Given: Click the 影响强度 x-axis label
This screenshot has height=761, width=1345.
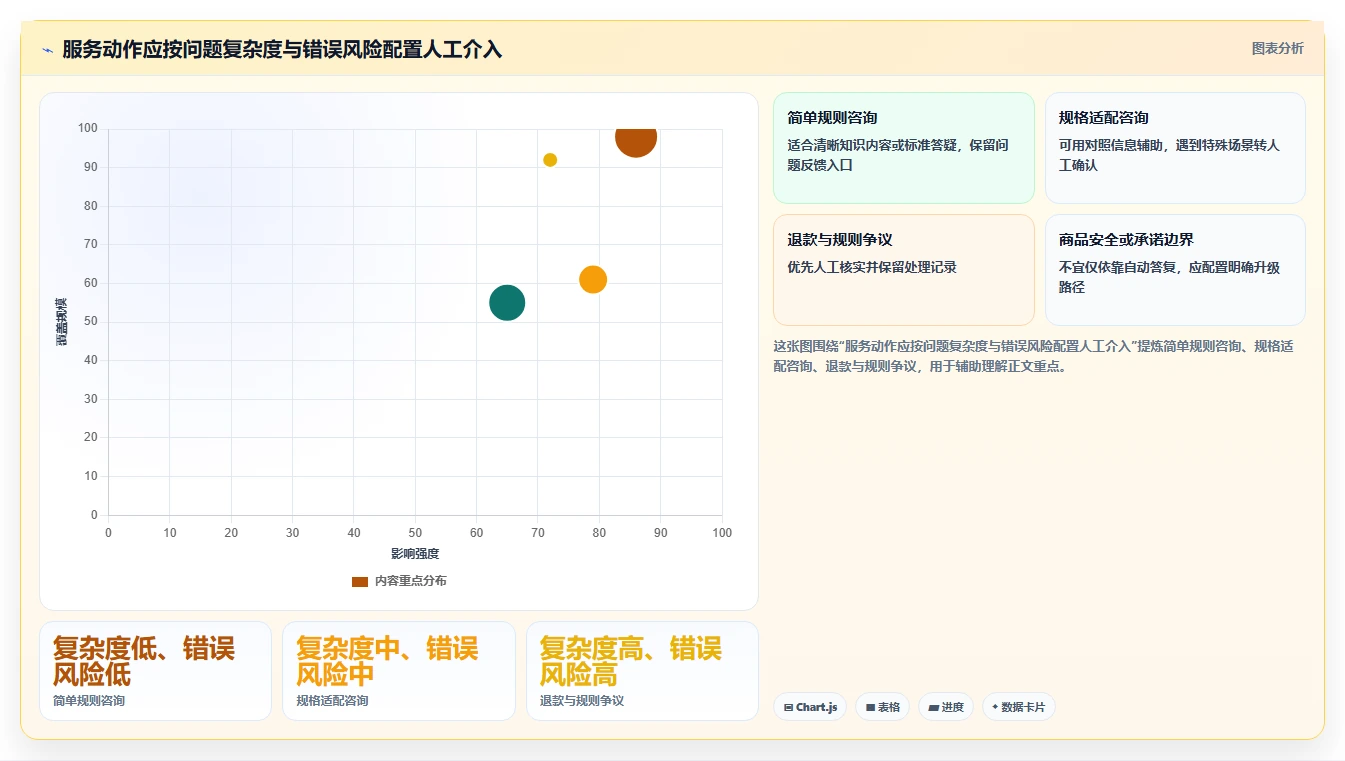Looking at the screenshot, I should coord(415,553).
